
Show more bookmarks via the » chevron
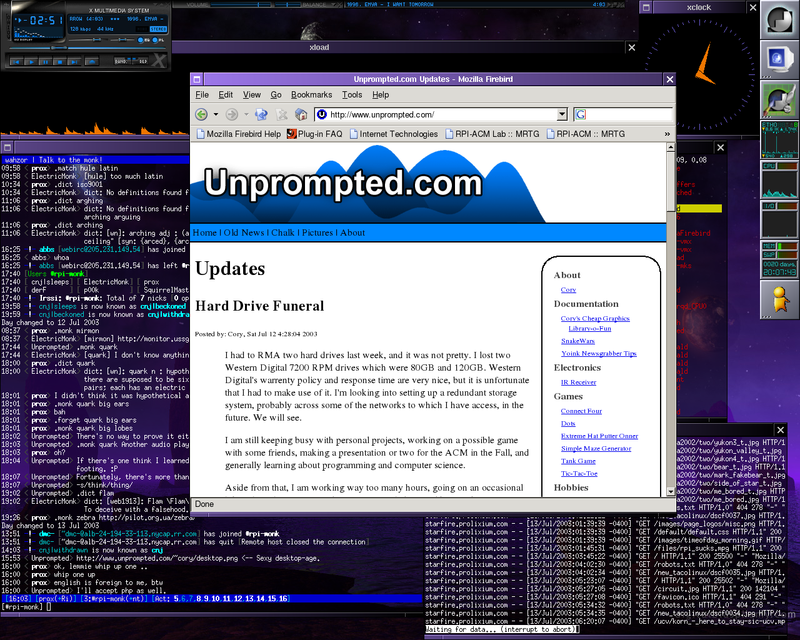pos(667,134)
